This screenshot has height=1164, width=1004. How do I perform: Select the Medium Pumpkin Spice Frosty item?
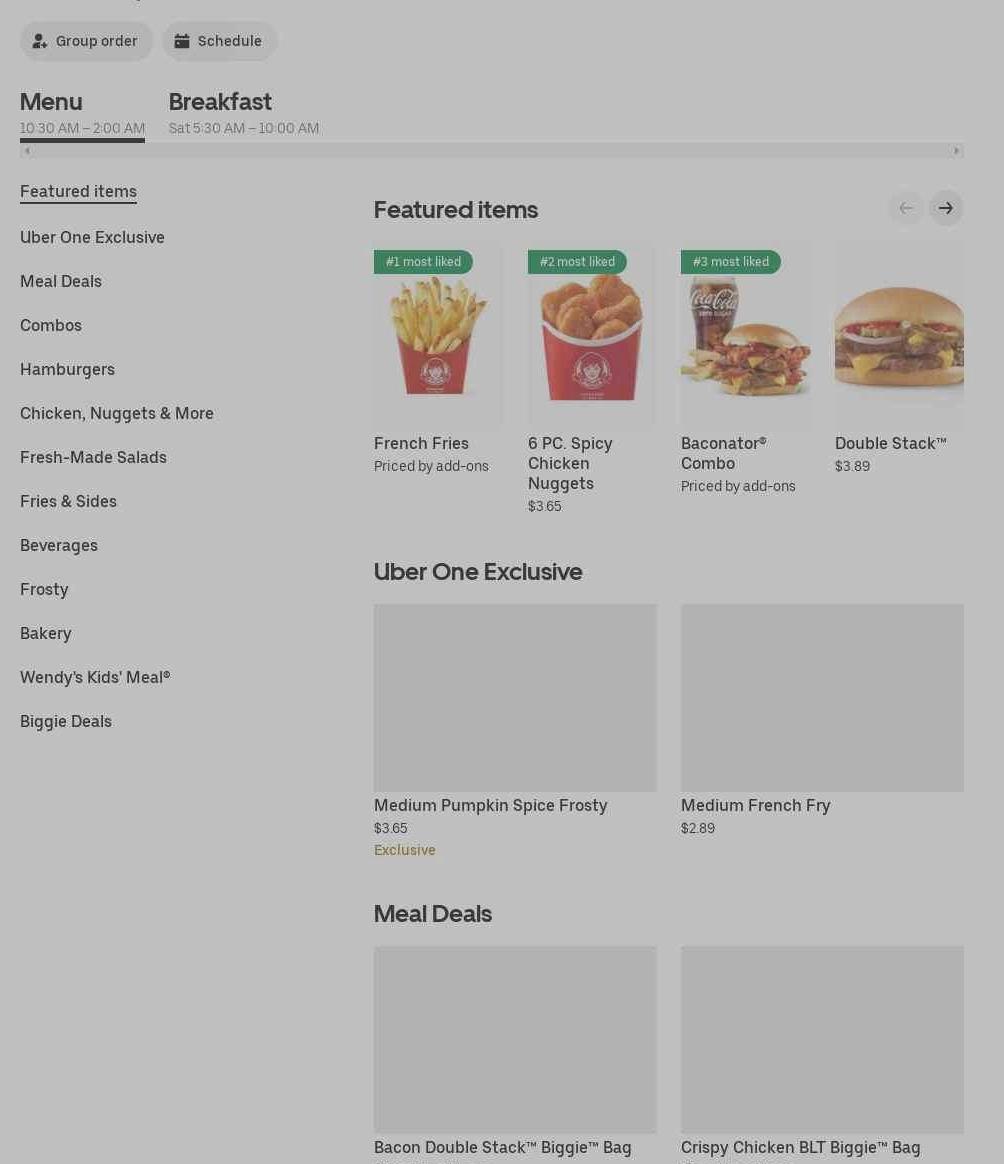[515, 731]
